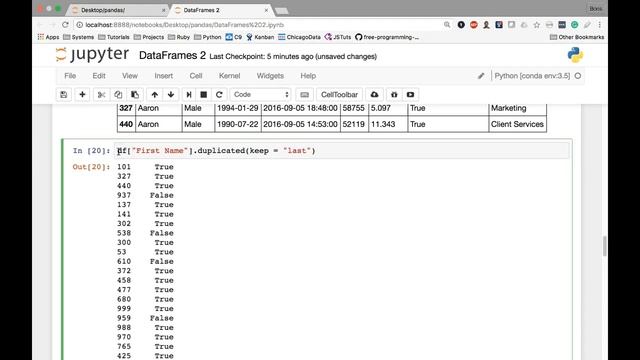Click the CellToolbar button

[x=339, y=95]
